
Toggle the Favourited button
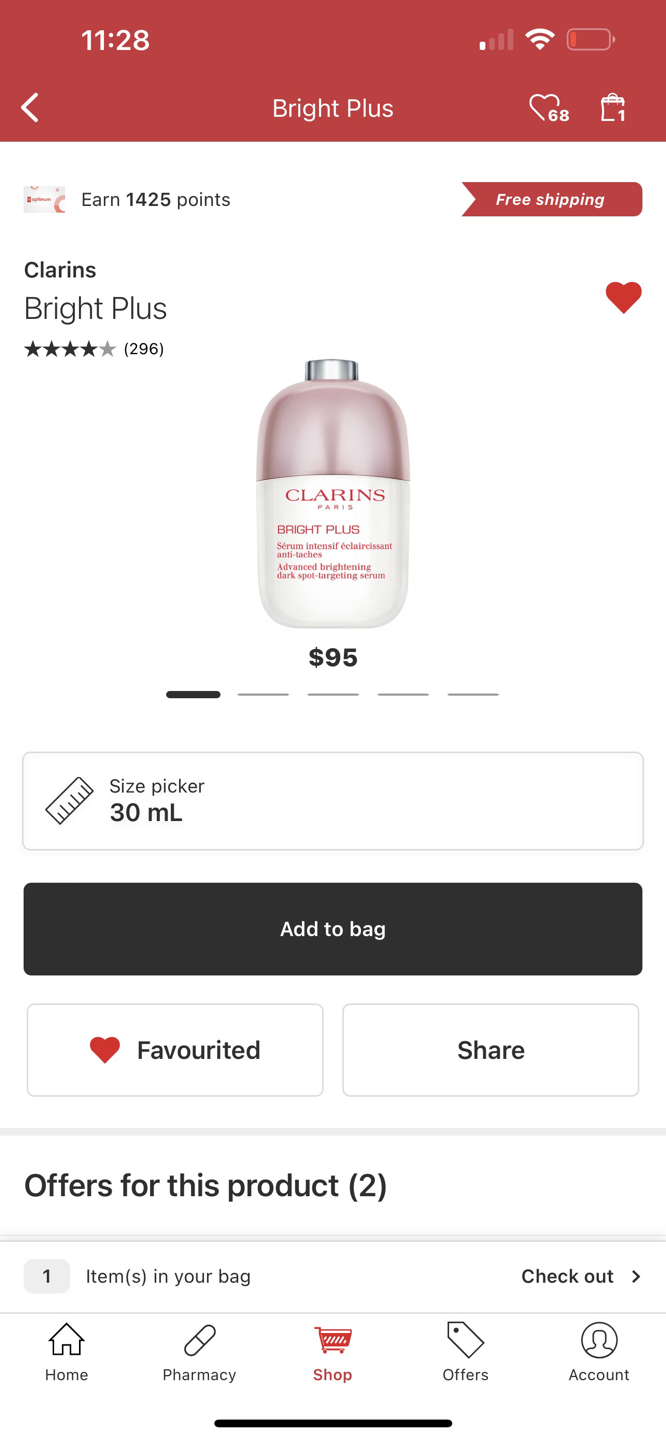(x=174, y=1049)
